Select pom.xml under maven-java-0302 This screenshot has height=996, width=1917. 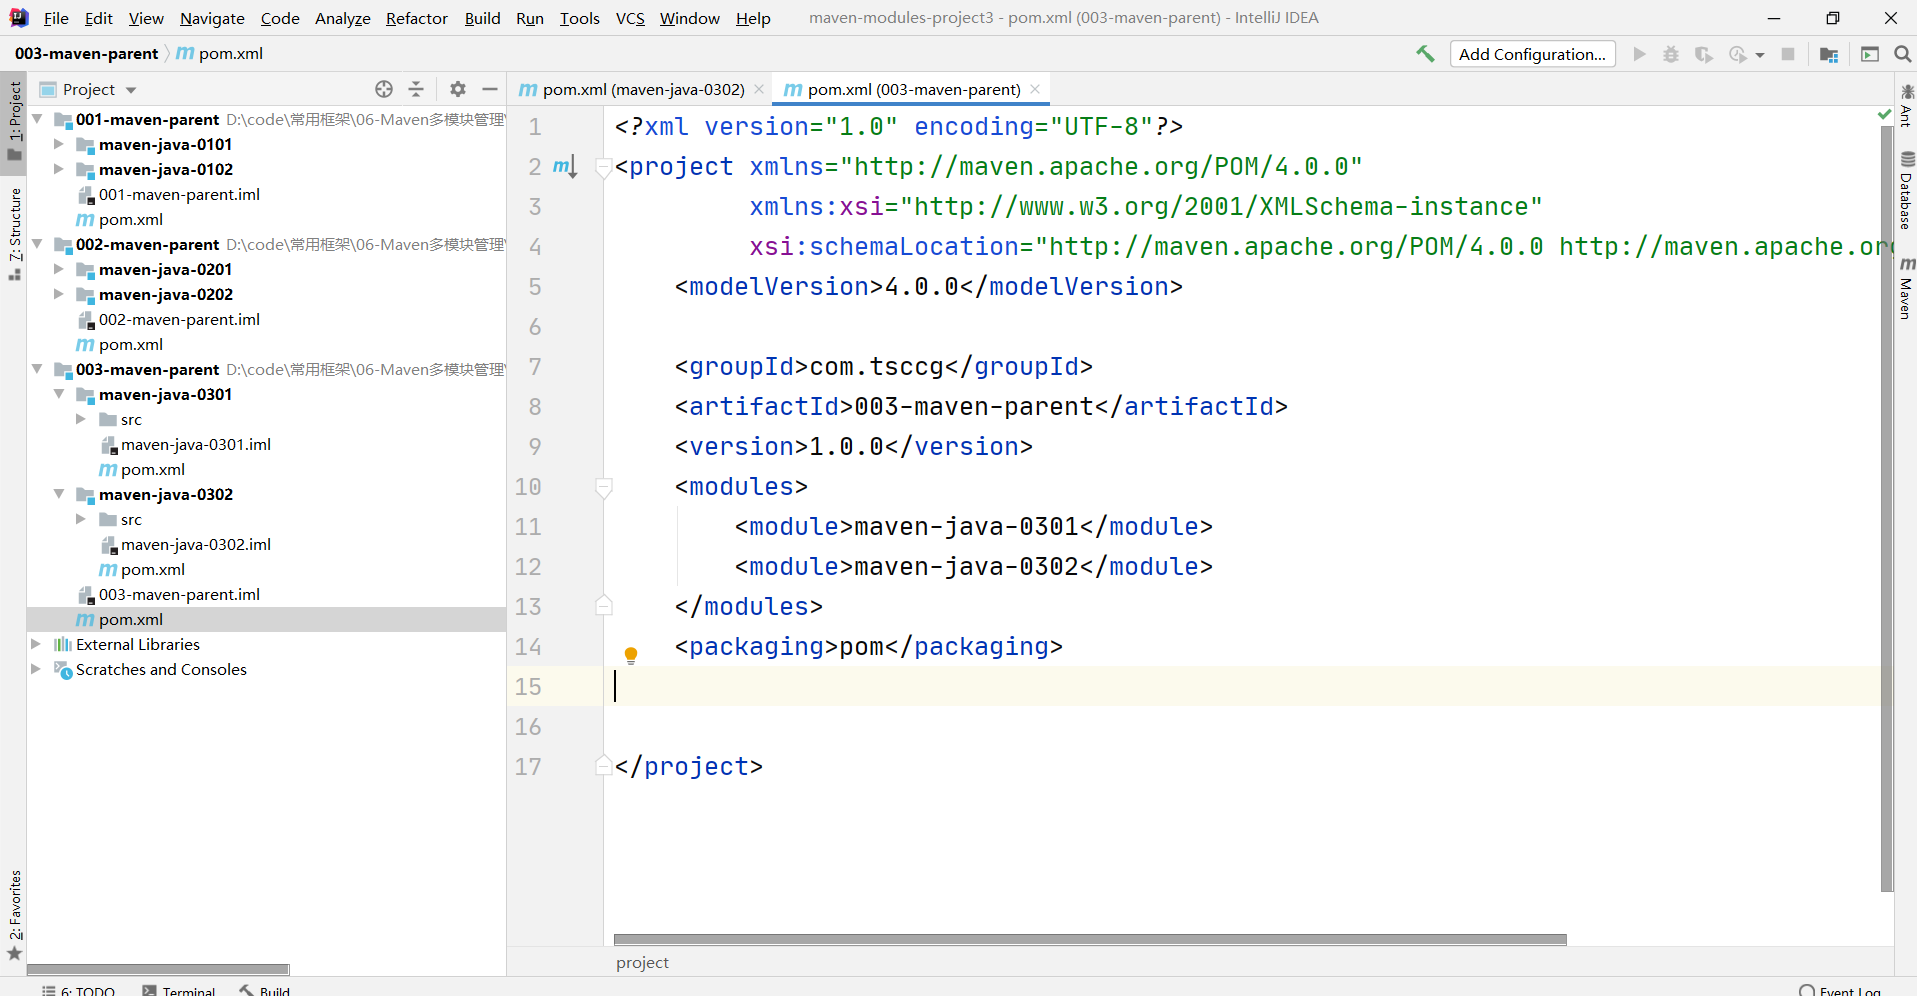click(153, 569)
